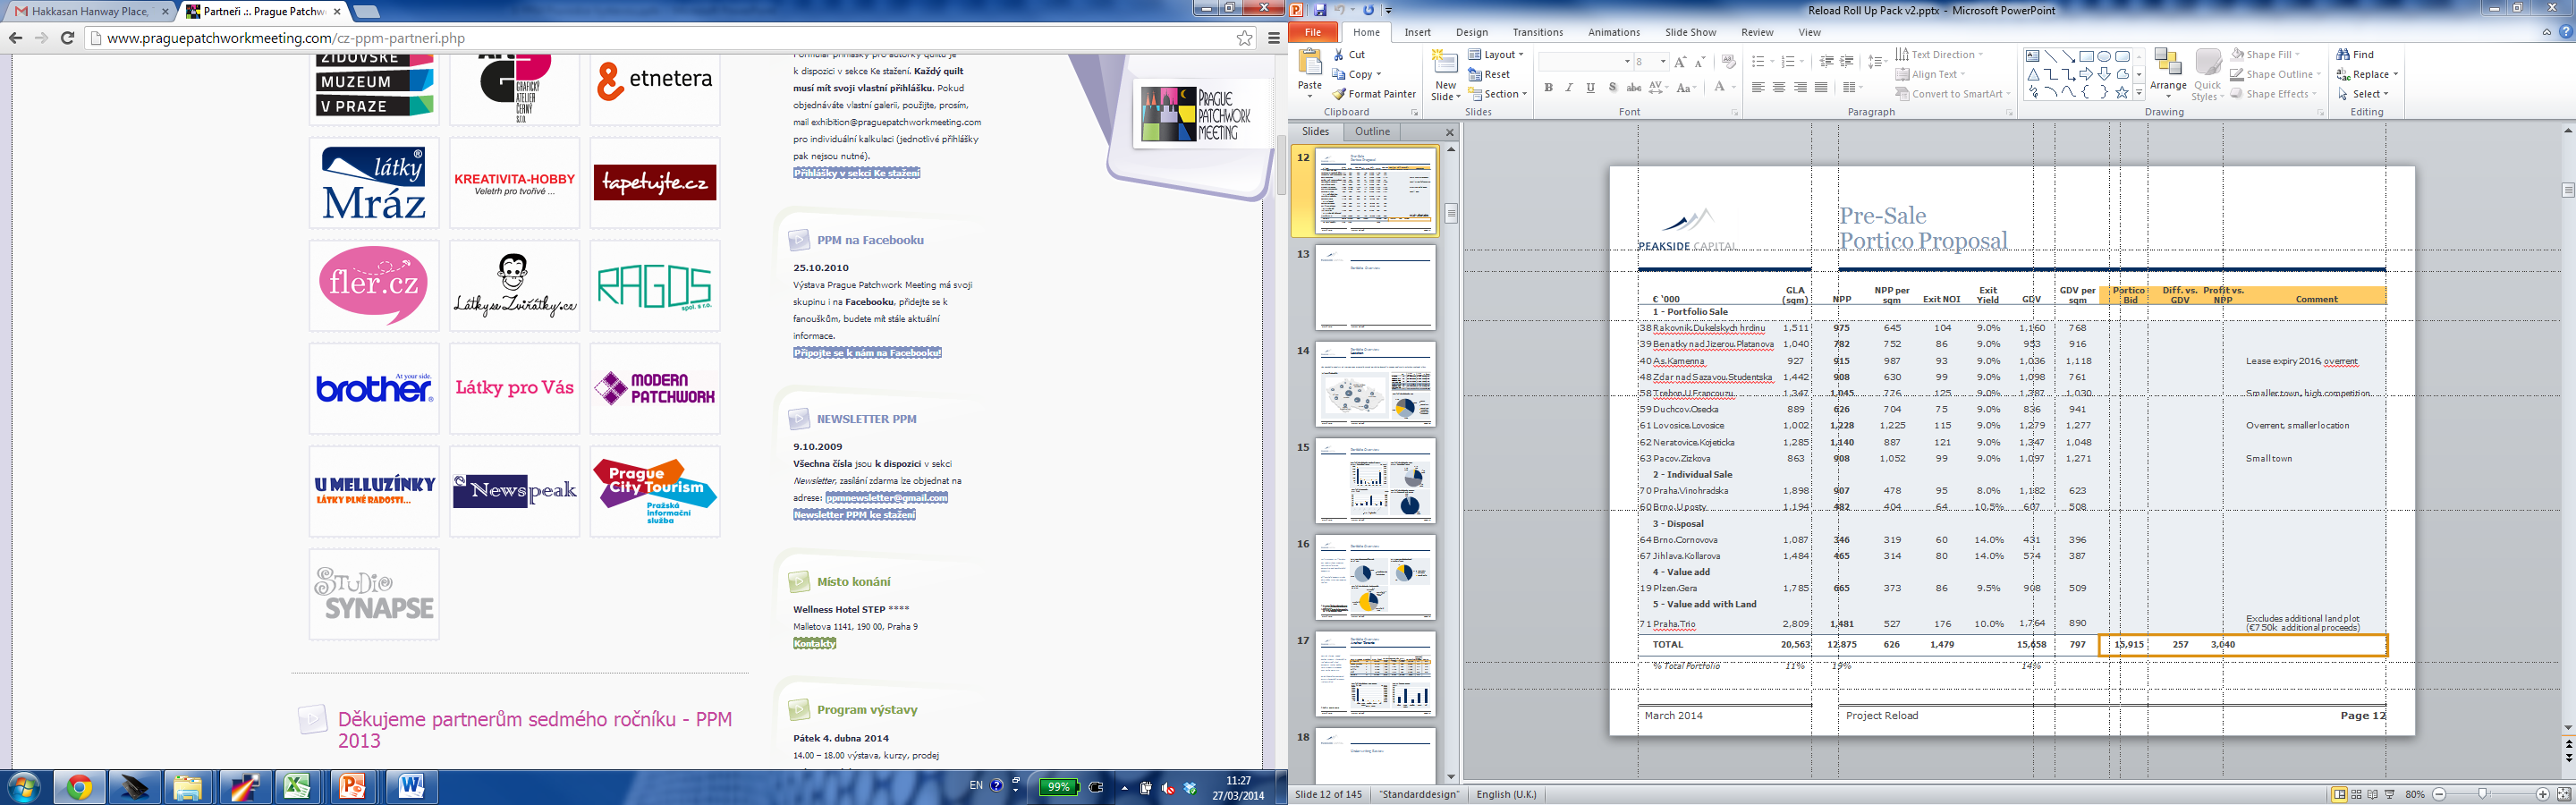Switch to the Design ribbon tab
Image resolution: width=2576 pixels, height=805 pixels.
coord(1471,32)
